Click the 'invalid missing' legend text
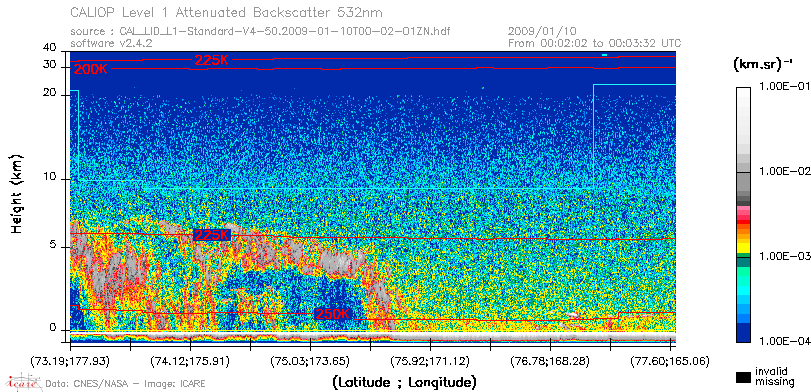The width and height of the screenshot is (811, 392). pyautogui.click(x=774, y=376)
